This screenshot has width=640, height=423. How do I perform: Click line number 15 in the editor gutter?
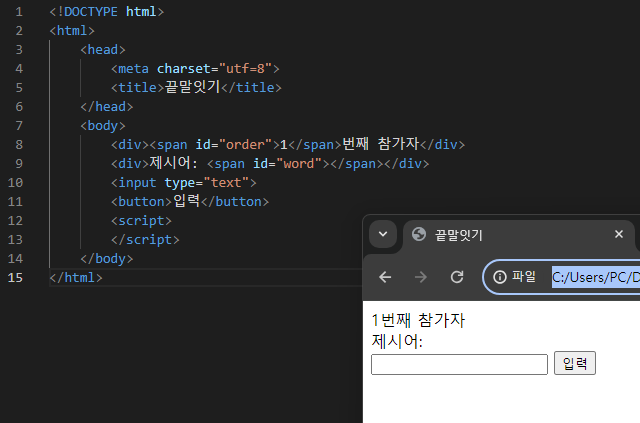point(15,278)
